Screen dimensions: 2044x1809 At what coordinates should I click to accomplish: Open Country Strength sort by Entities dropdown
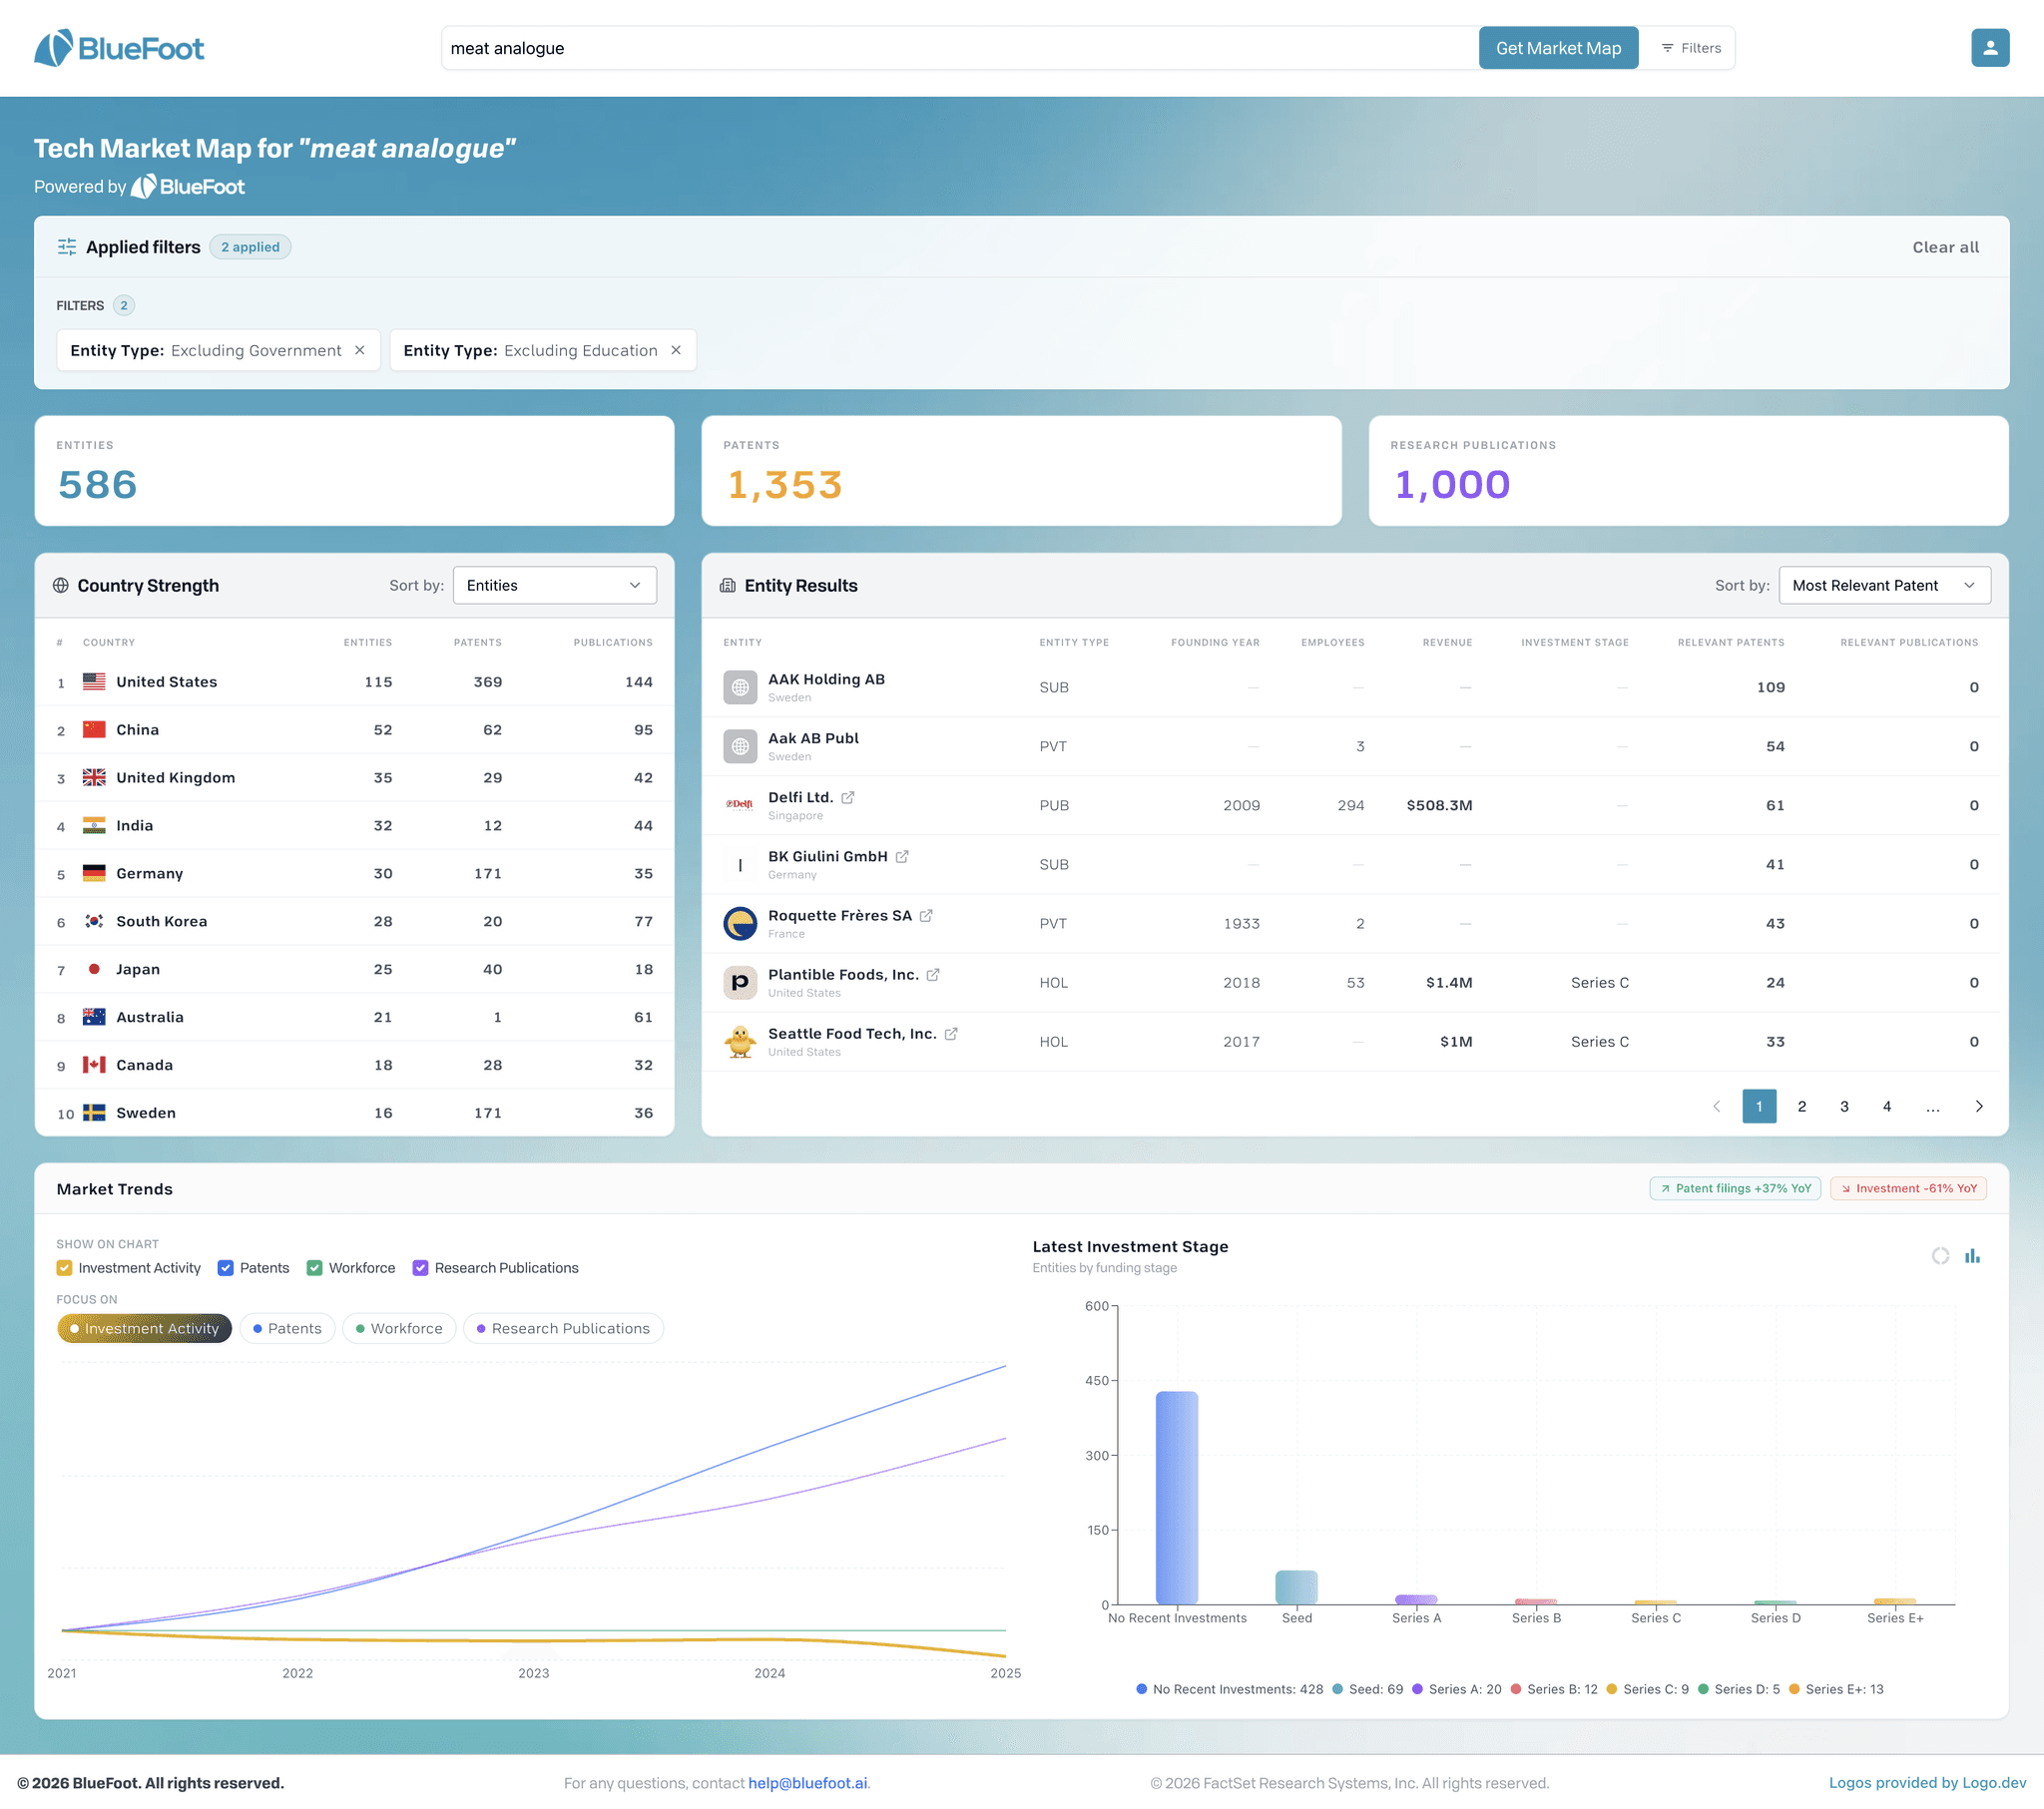(554, 585)
